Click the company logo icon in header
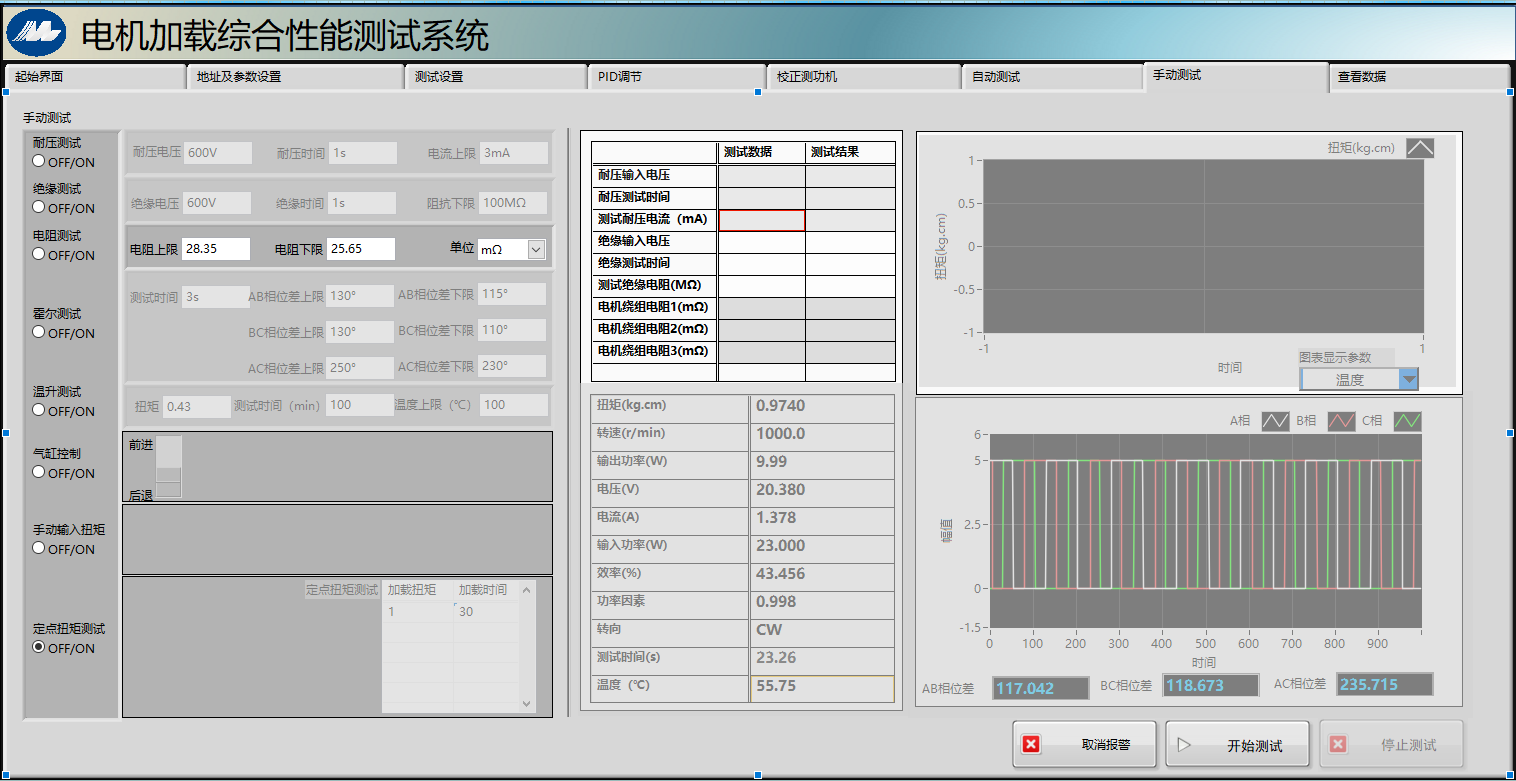The height and width of the screenshot is (781, 1516). click(x=36, y=34)
